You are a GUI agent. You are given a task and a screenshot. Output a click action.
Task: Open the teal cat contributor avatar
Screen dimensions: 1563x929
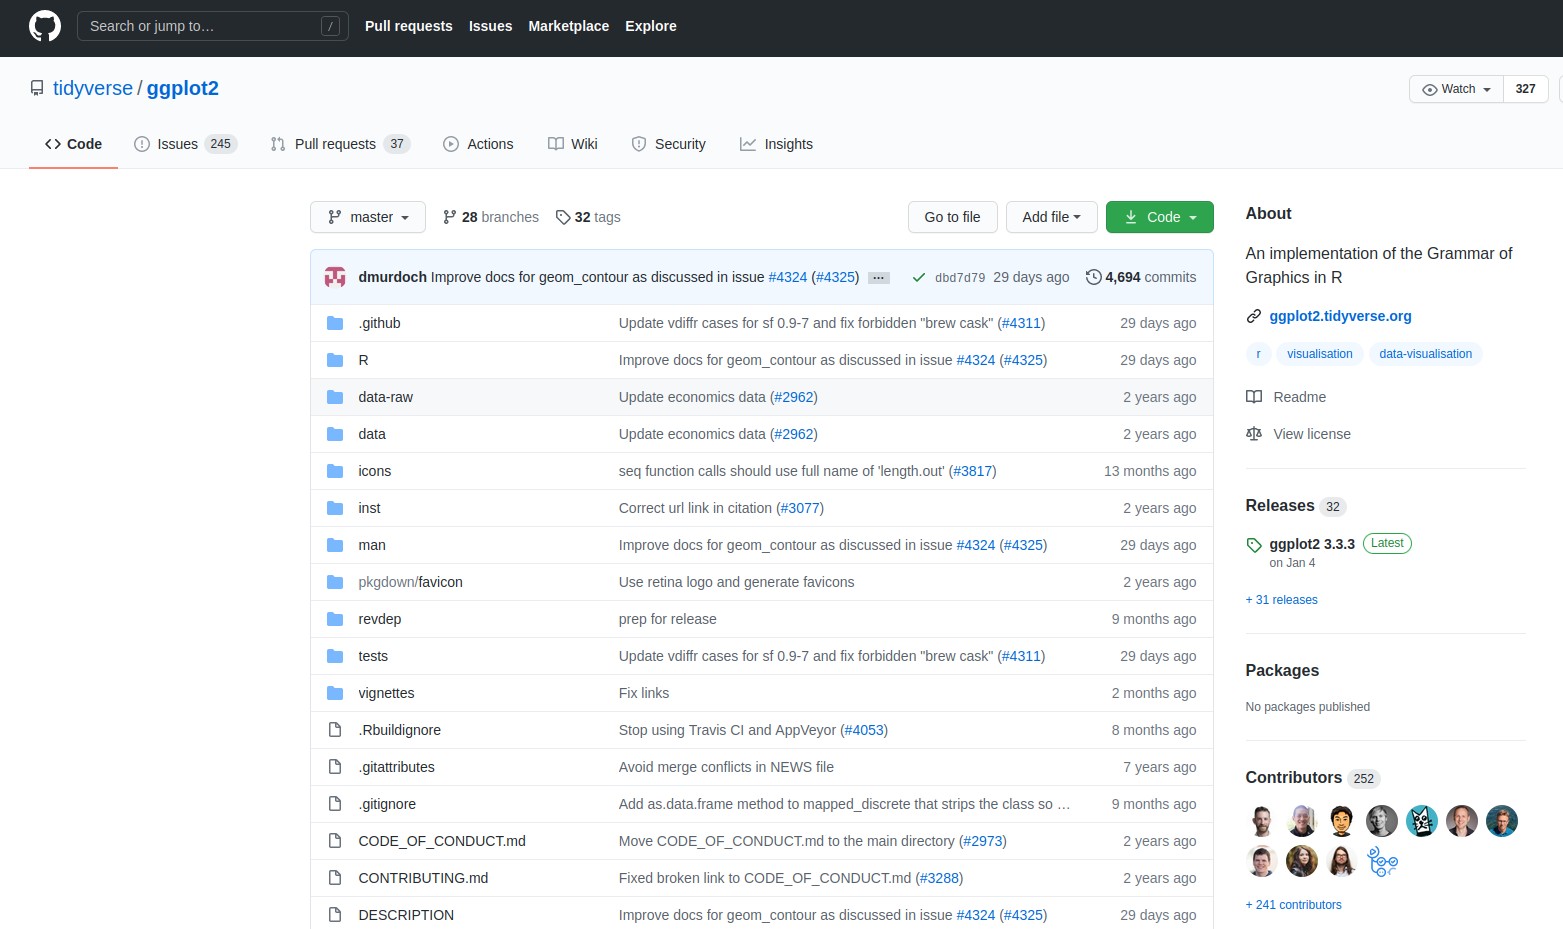point(1422,821)
